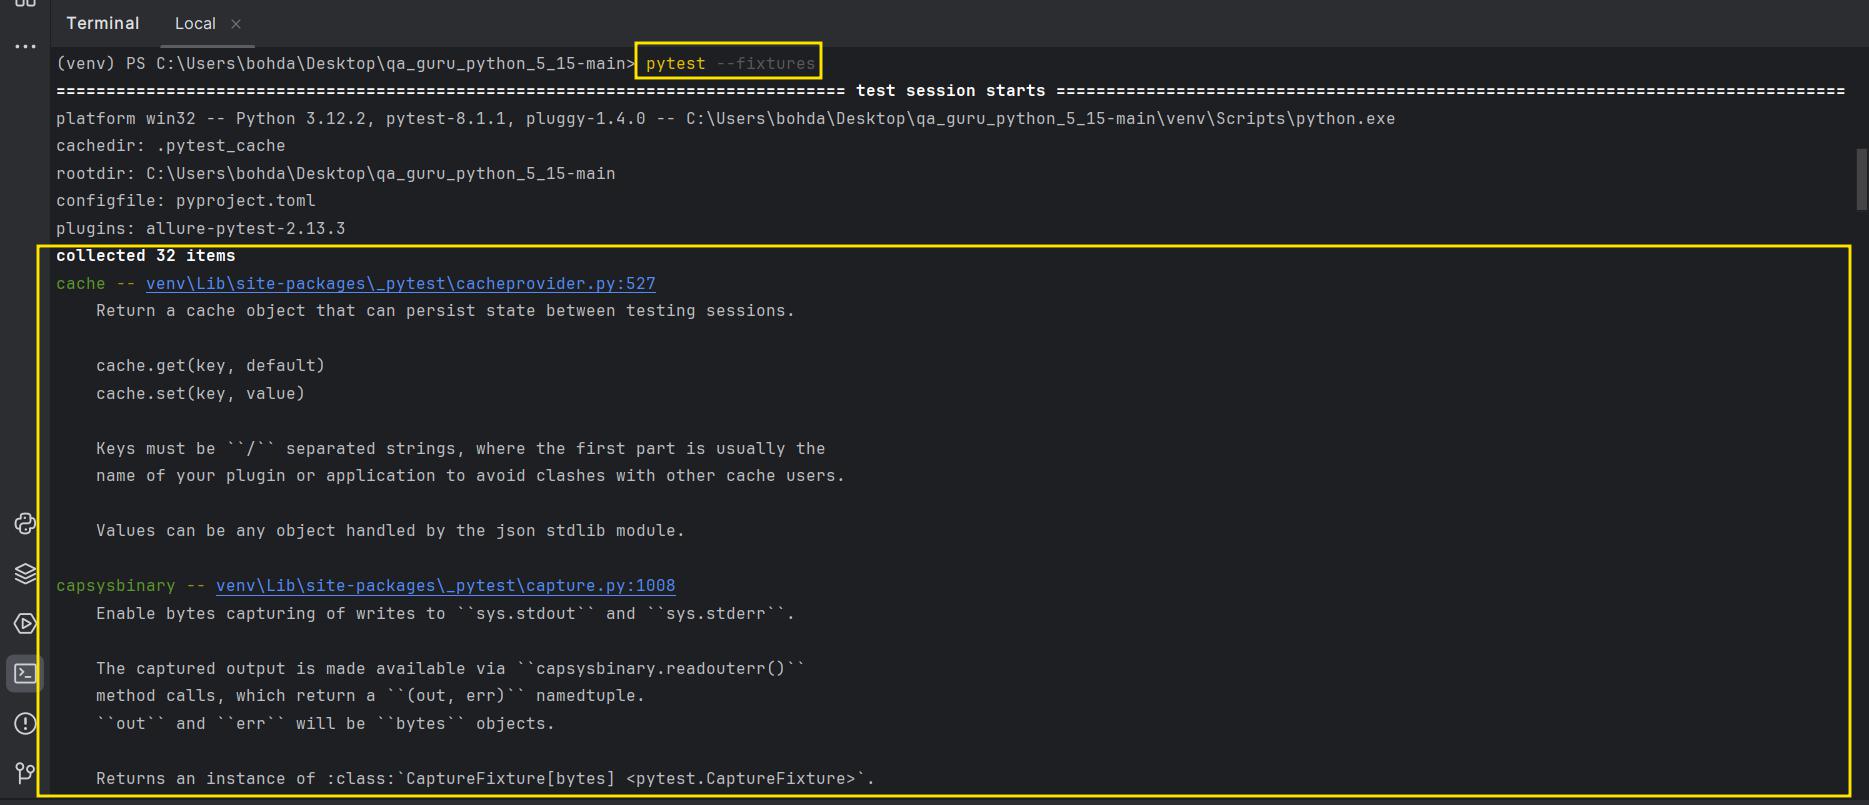This screenshot has height=805, width=1869.
Task: Click the 'name of your plugin or application' line
Action: pyautogui.click(x=470, y=475)
